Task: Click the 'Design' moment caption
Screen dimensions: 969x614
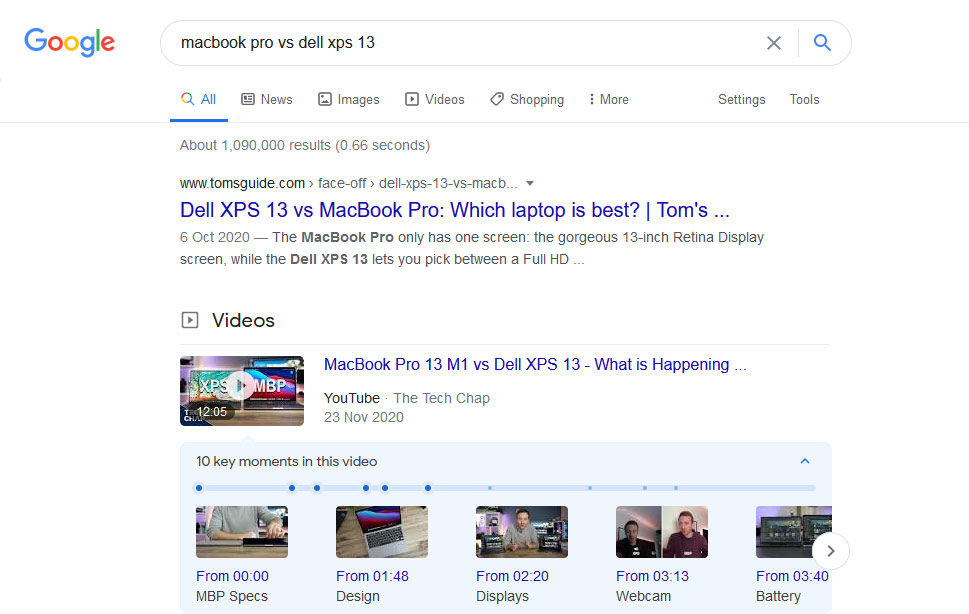Action: [358, 596]
